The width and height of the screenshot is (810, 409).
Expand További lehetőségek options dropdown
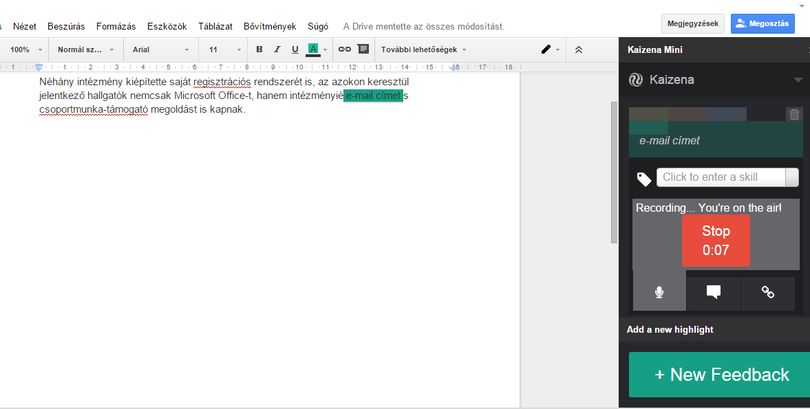click(x=424, y=50)
